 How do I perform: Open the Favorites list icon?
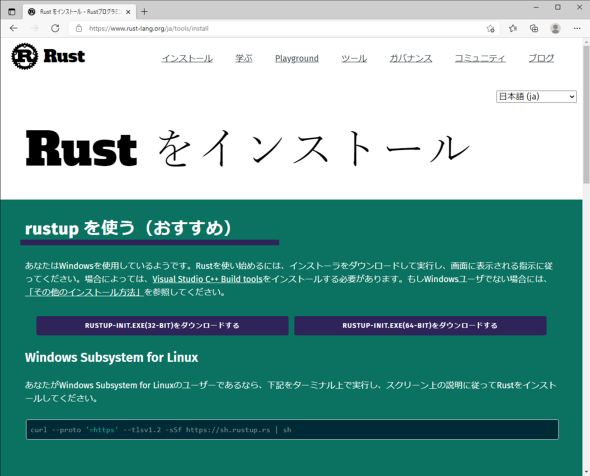tap(513, 28)
